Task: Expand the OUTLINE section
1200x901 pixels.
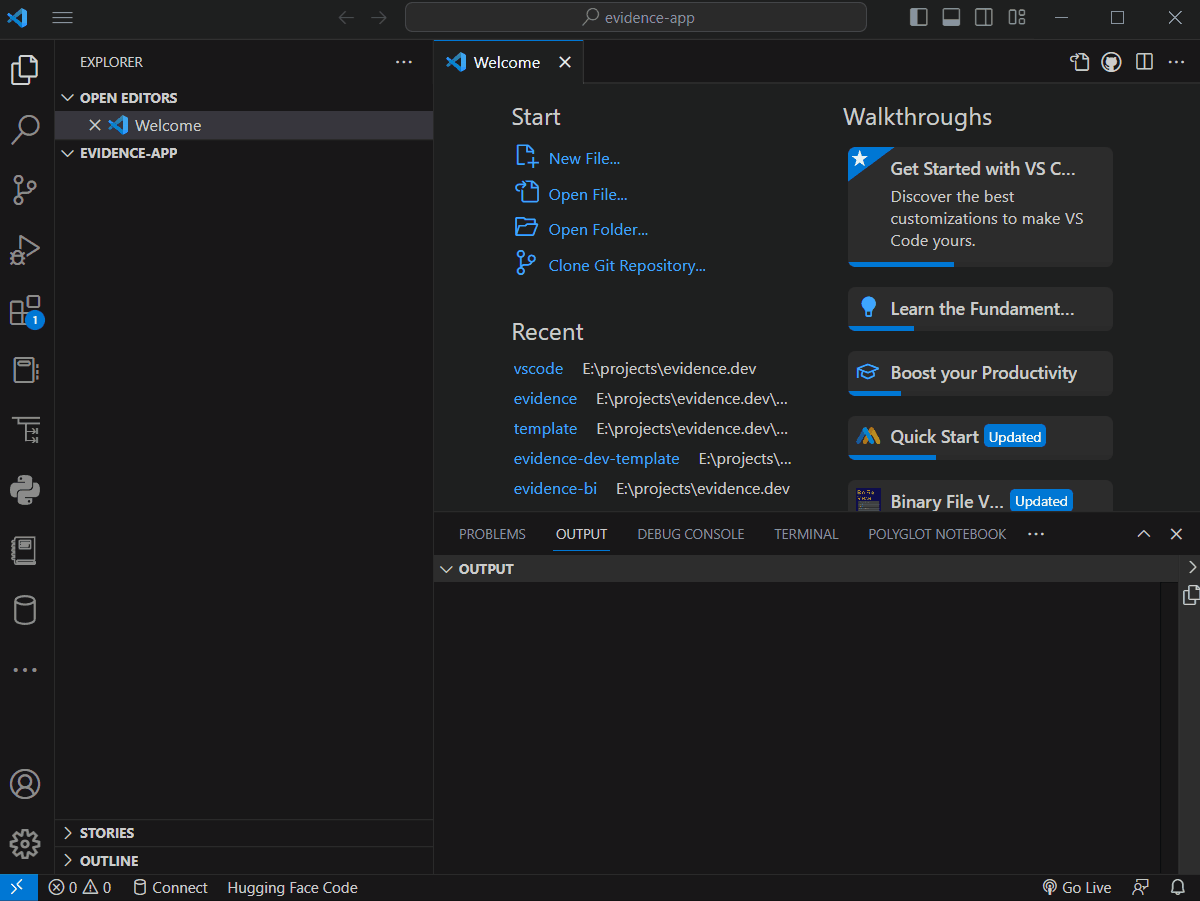Action: coord(244,861)
